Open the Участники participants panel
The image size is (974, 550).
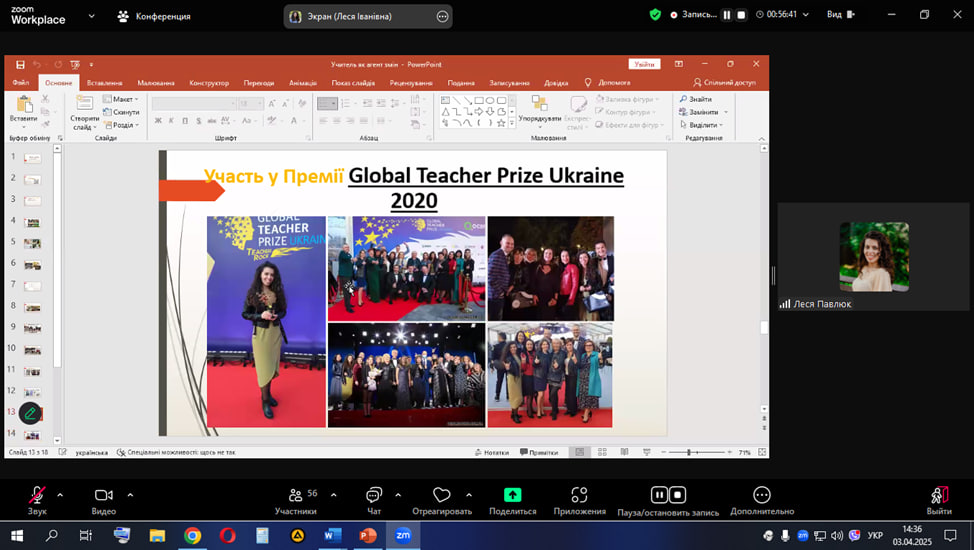click(x=295, y=496)
